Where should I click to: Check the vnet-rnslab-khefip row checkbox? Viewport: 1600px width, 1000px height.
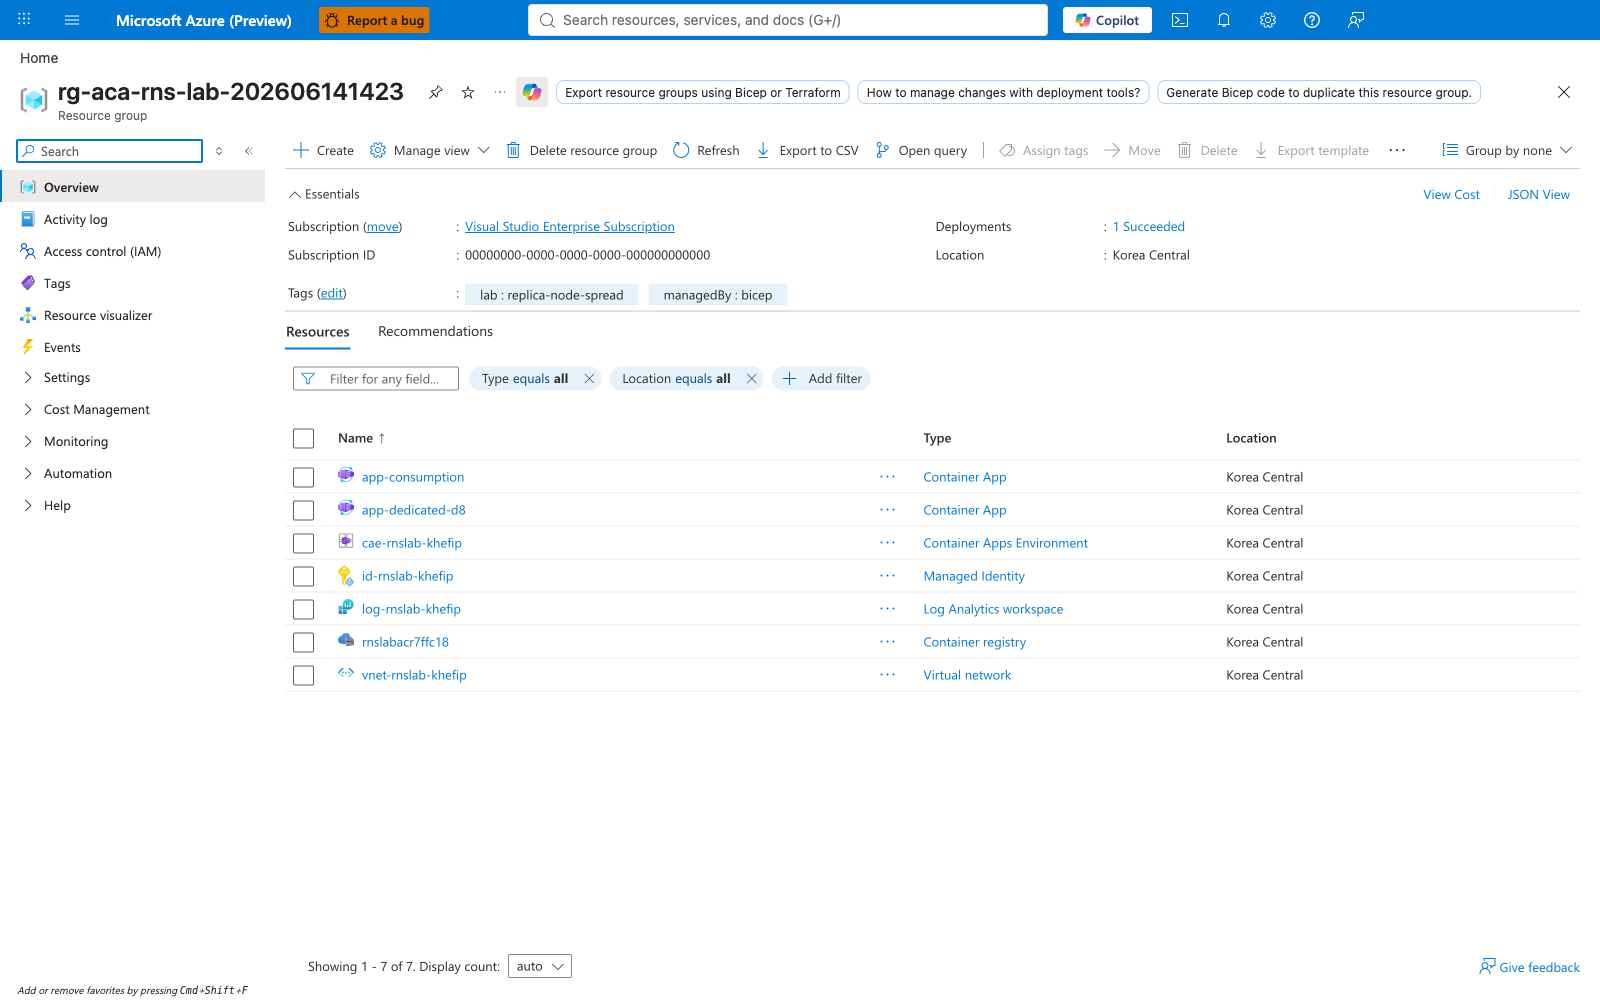click(x=303, y=675)
